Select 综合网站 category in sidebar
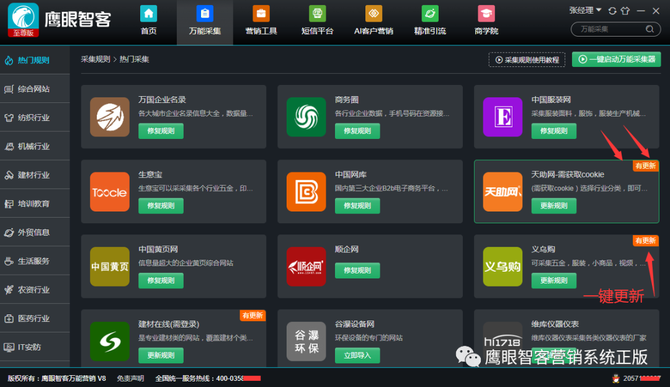 [35, 89]
